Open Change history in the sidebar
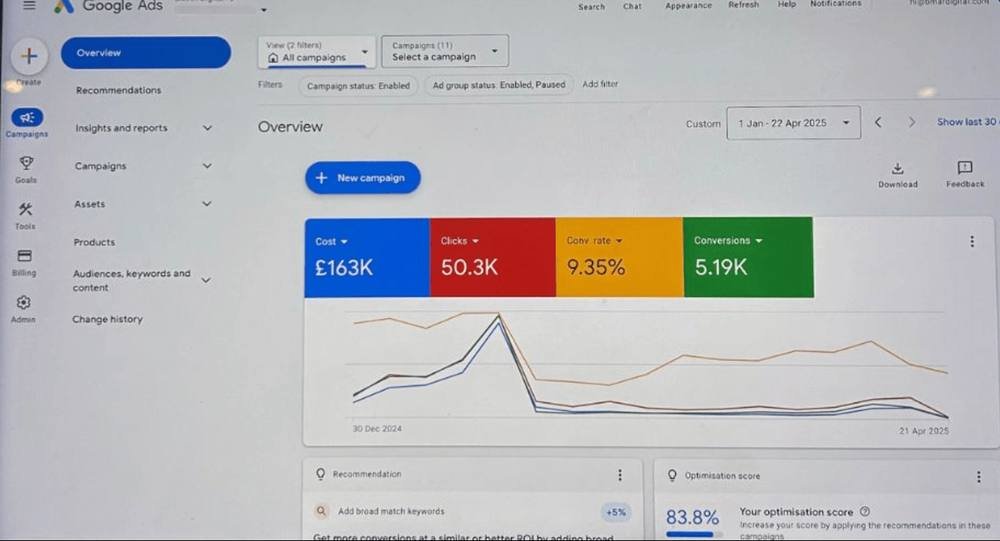Image resolution: width=1000 pixels, height=541 pixels. pos(107,319)
